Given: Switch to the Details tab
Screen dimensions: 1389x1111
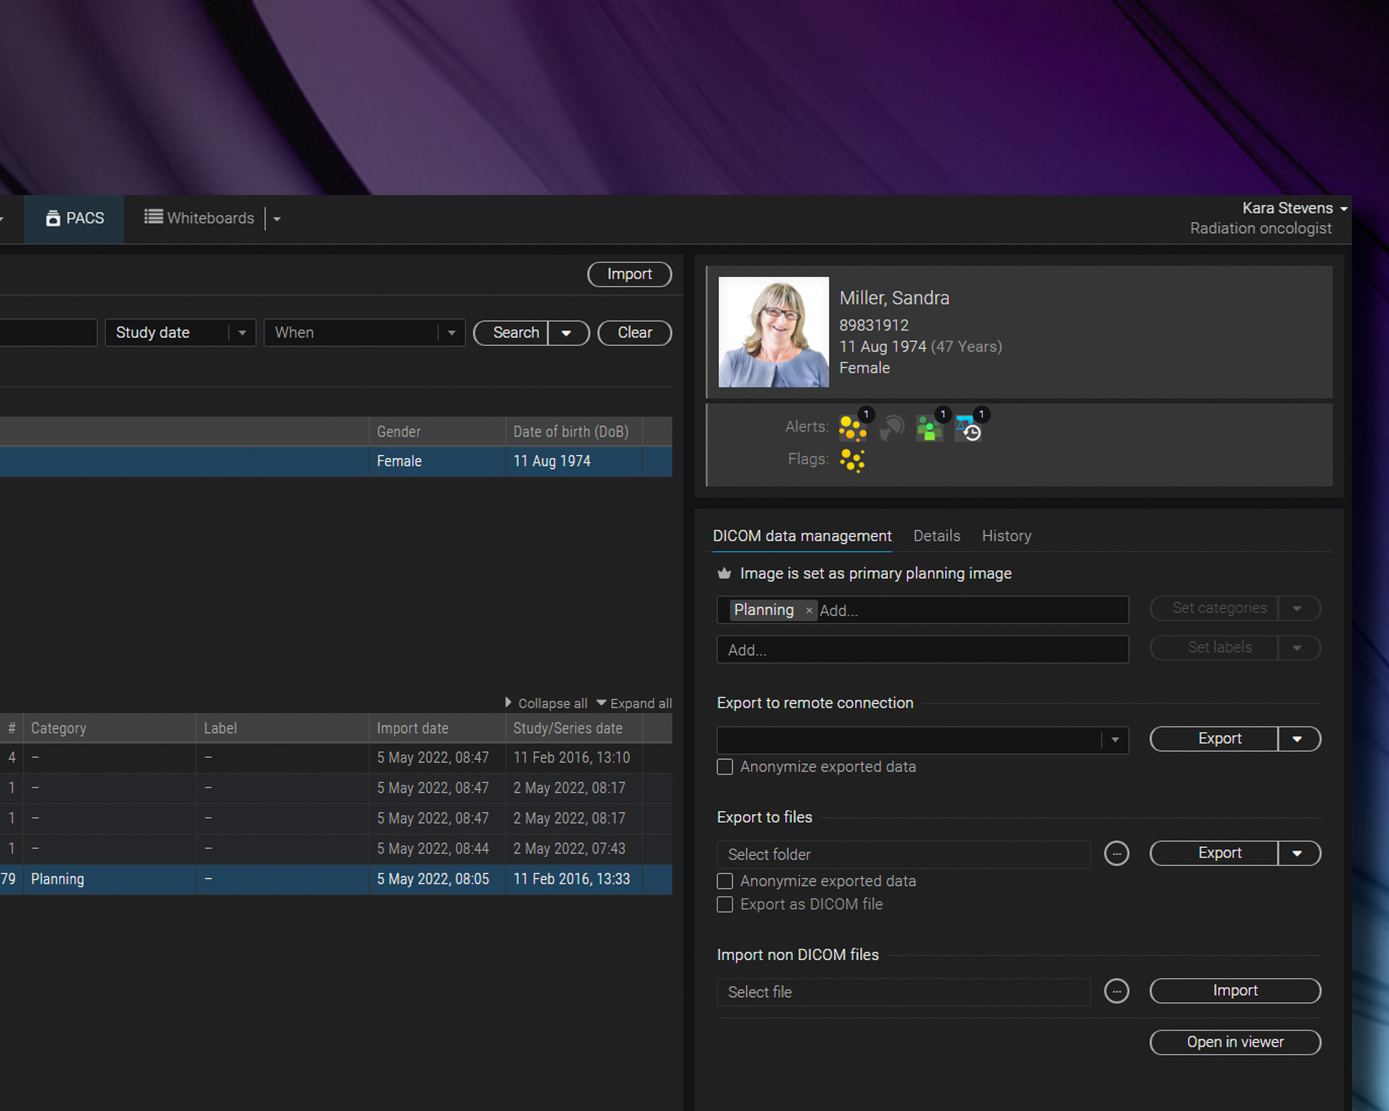Looking at the screenshot, I should [x=936, y=536].
